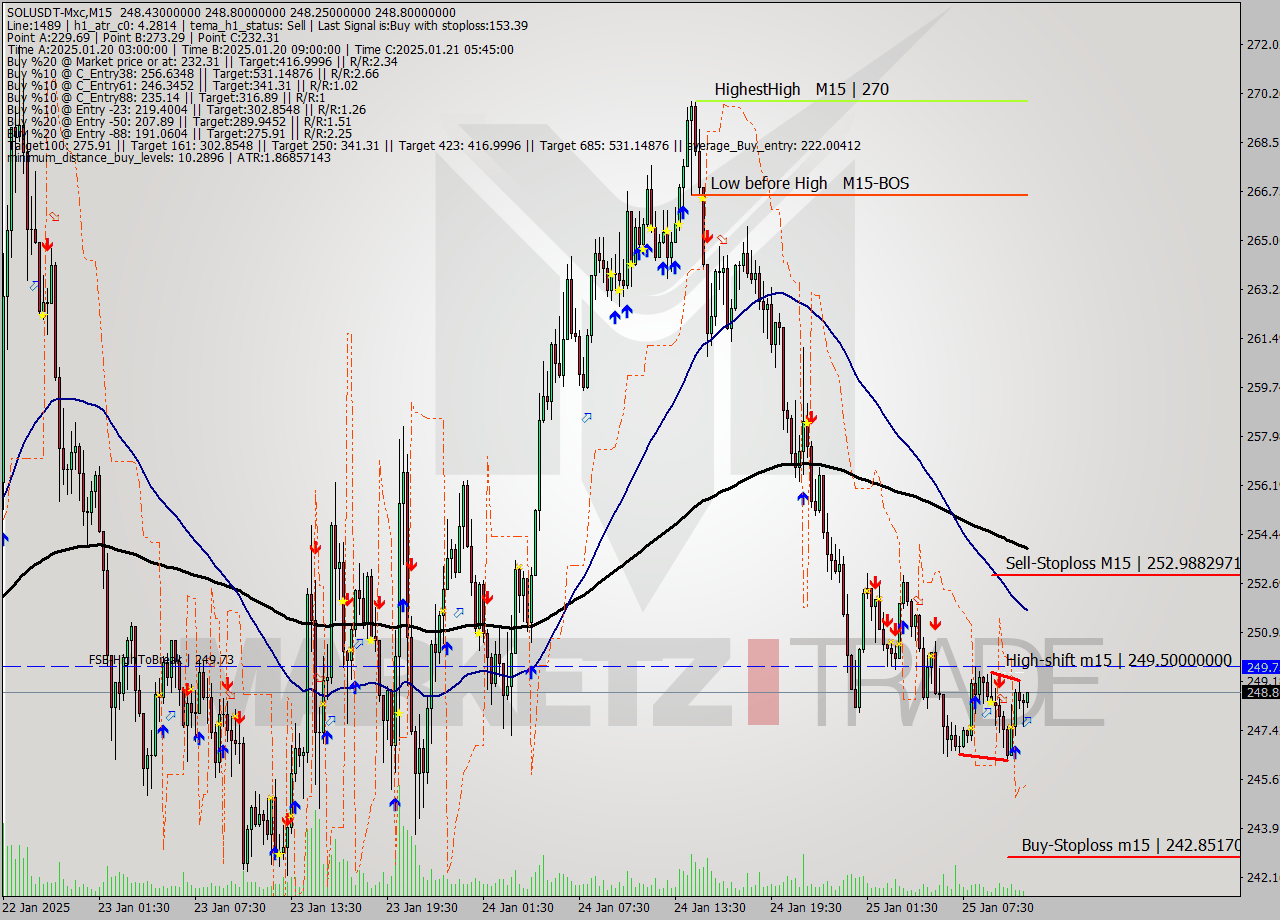Viewport: 1280px width, 920px height.
Task: Click the 'Low before High M15-BOS' label
Action: [810, 183]
